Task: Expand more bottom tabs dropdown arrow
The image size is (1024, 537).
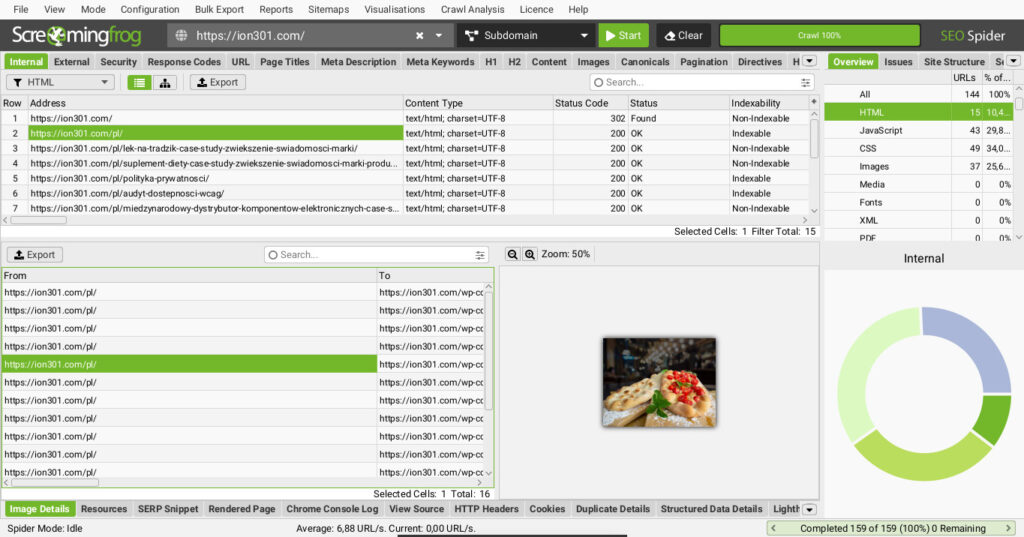Action: pos(809,509)
